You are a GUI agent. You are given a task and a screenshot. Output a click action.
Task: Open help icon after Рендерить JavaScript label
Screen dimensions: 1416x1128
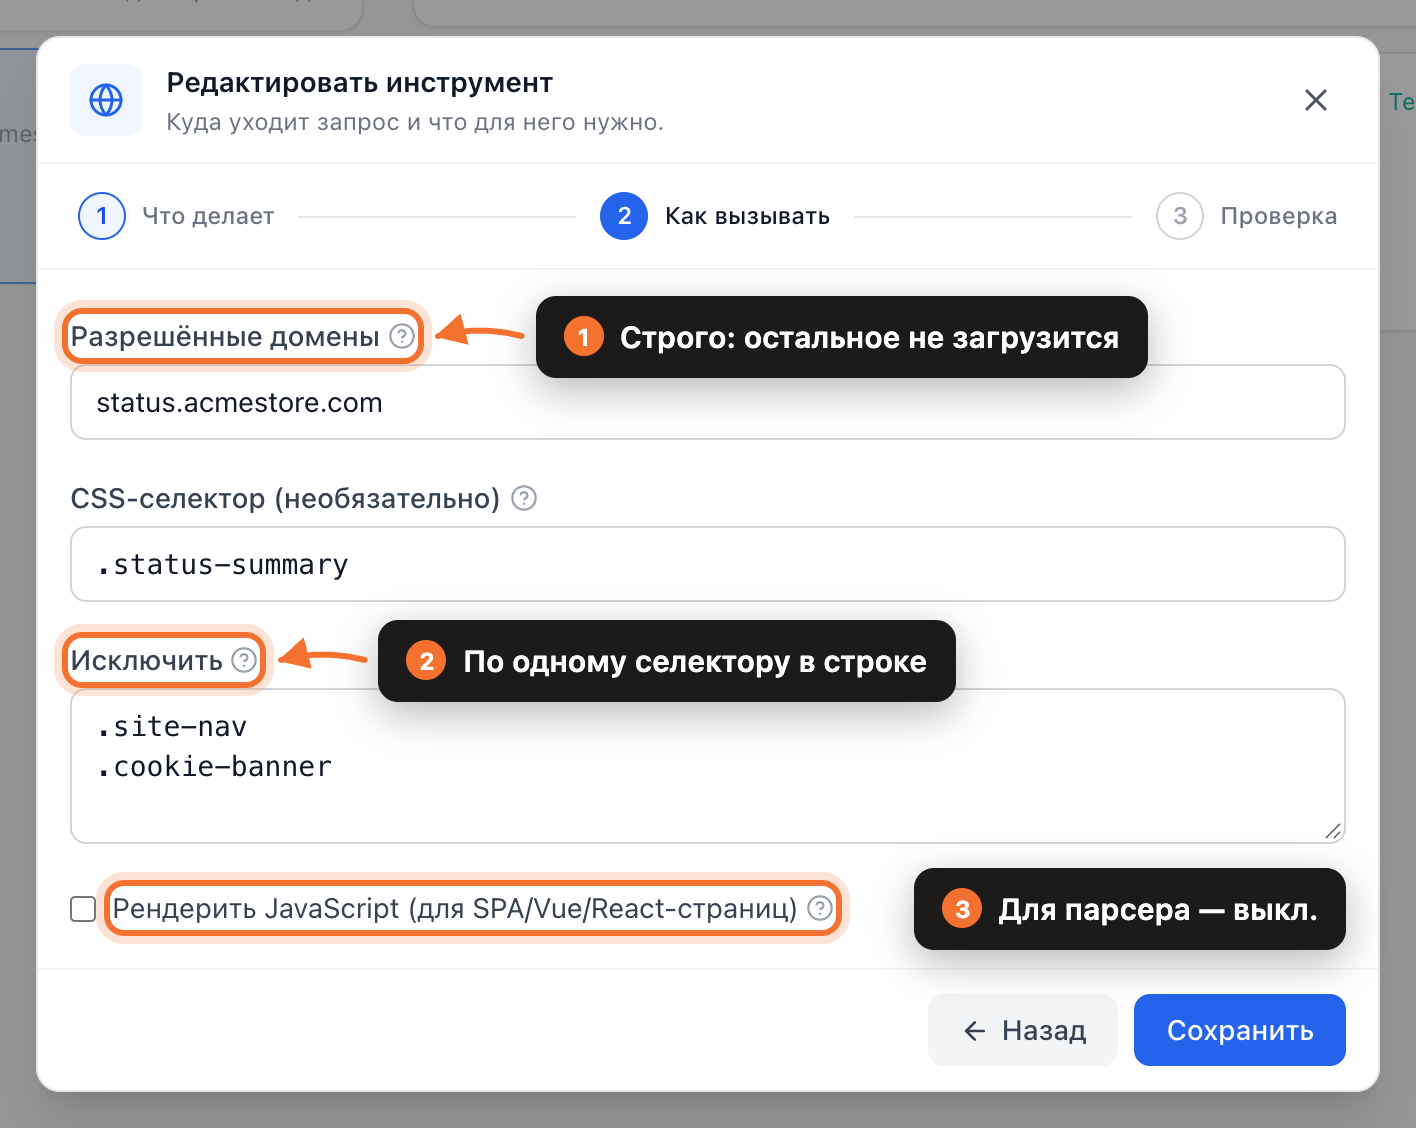pos(820,908)
